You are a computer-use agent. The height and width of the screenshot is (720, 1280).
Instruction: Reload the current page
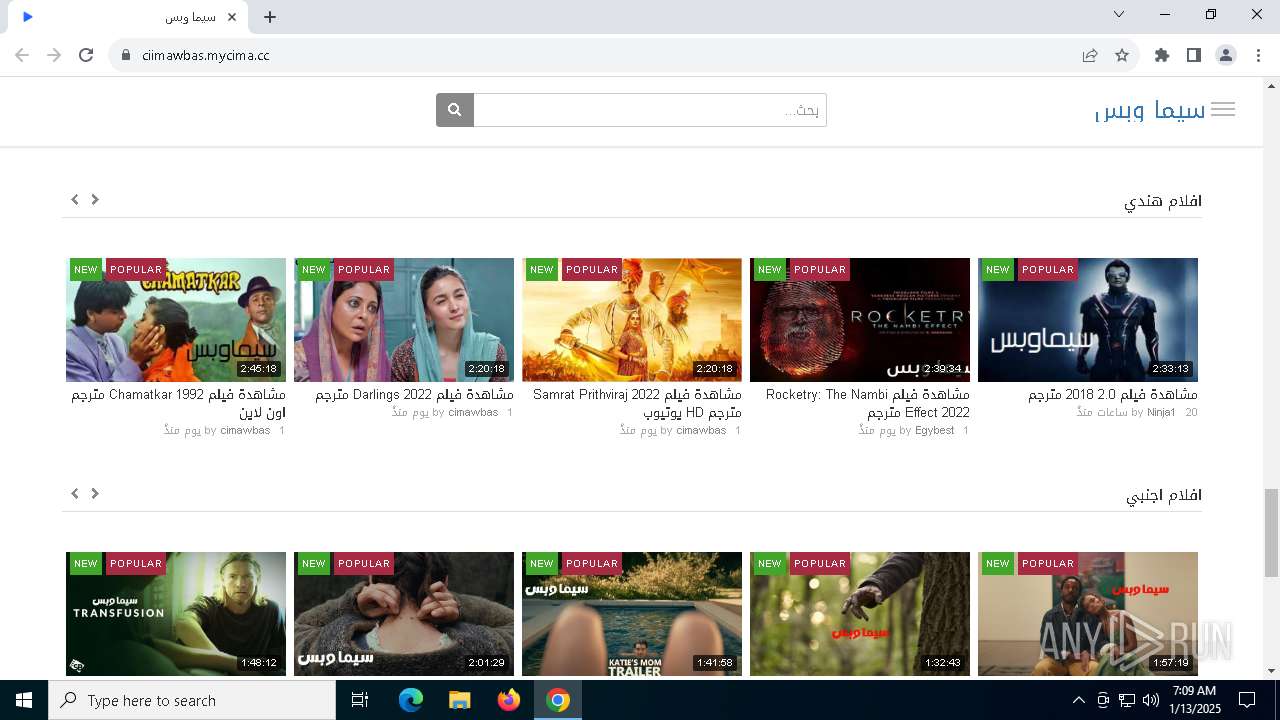pyautogui.click(x=86, y=55)
